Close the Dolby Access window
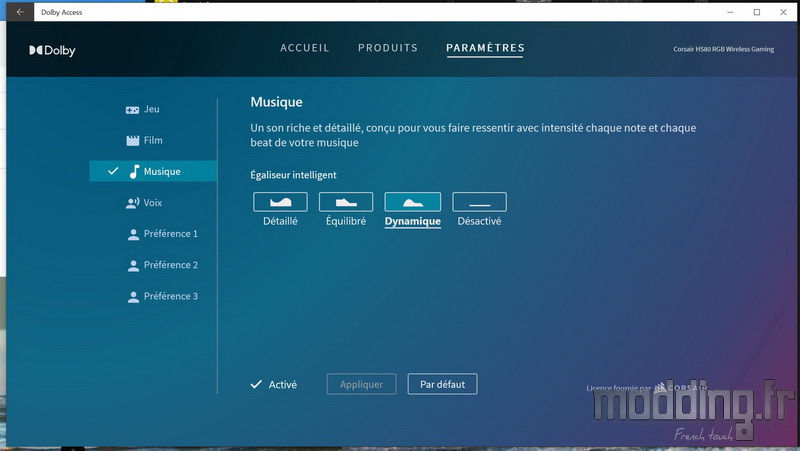Viewport: 800px width, 451px height. click(x=783, y=12)
